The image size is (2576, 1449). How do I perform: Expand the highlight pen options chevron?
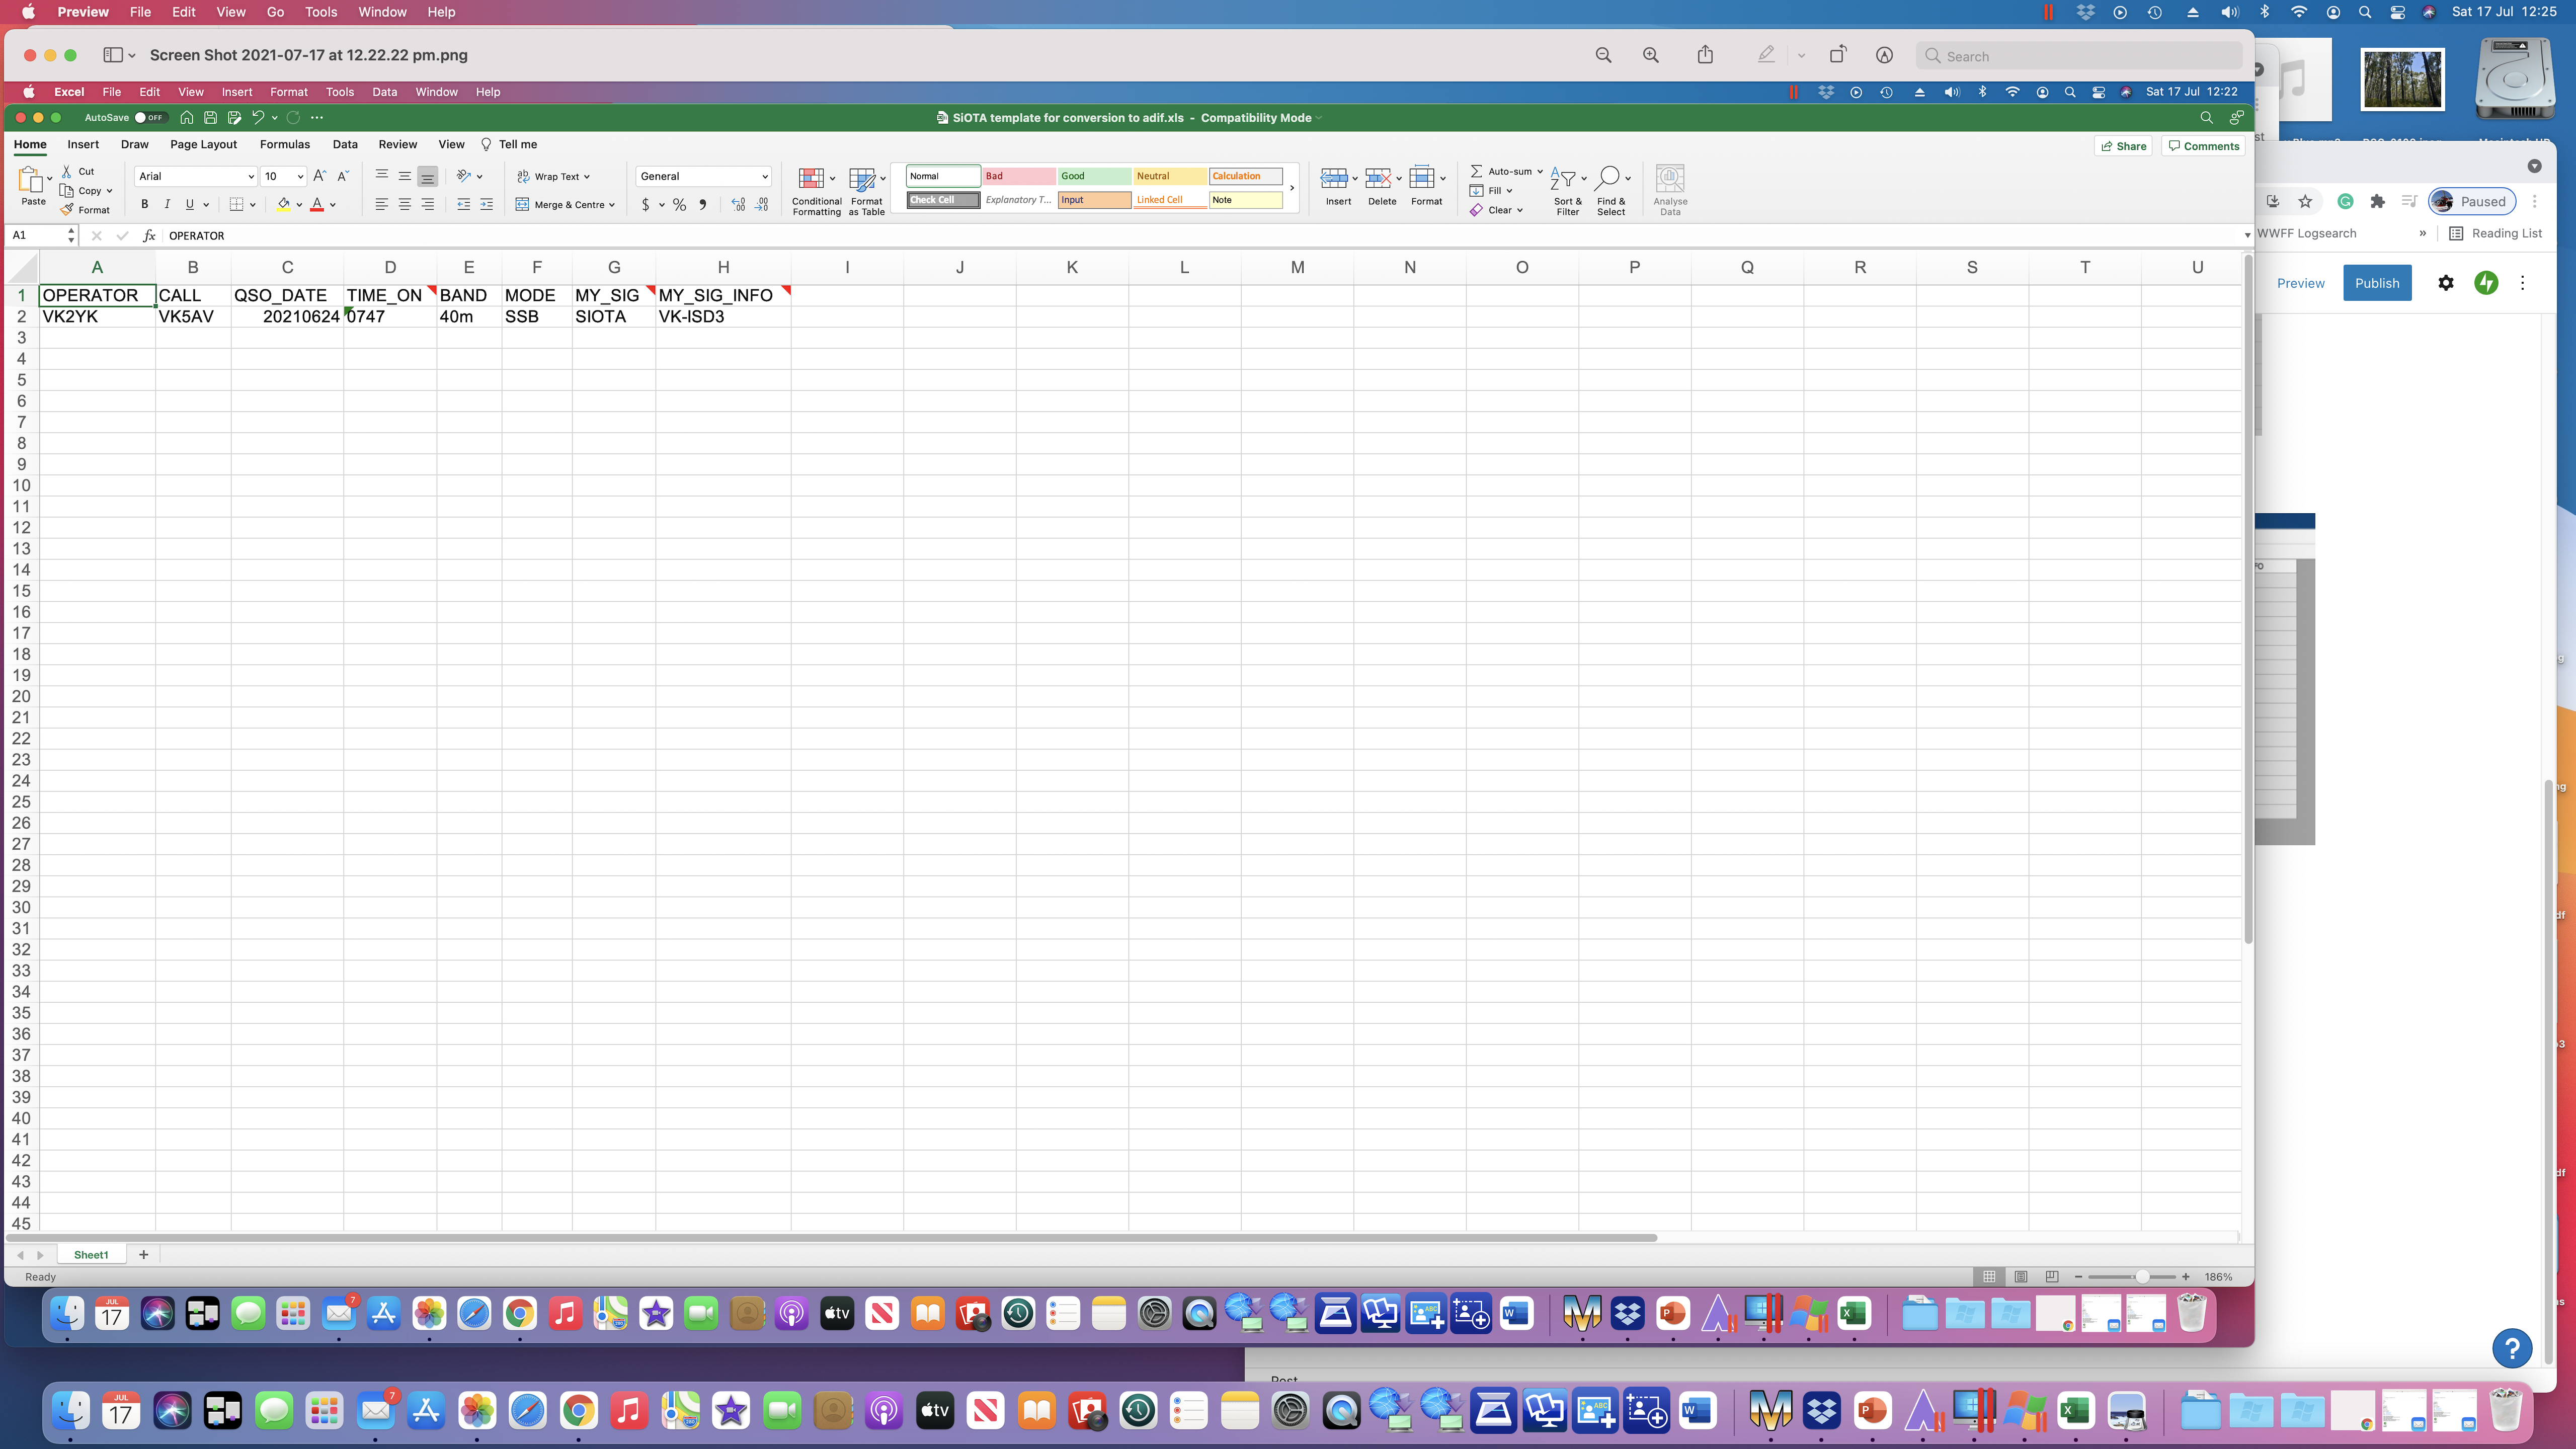click(1801, 56)
